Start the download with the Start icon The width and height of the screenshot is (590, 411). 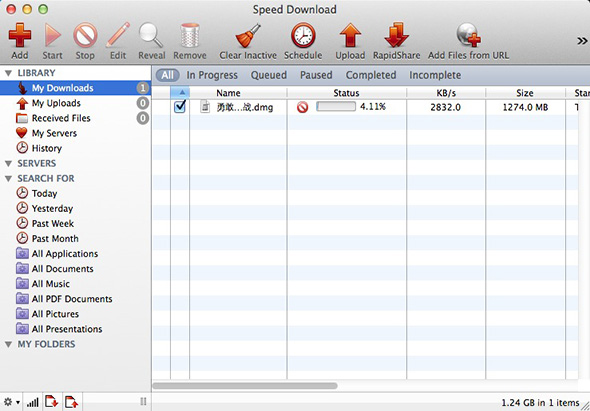pos(52,35)
